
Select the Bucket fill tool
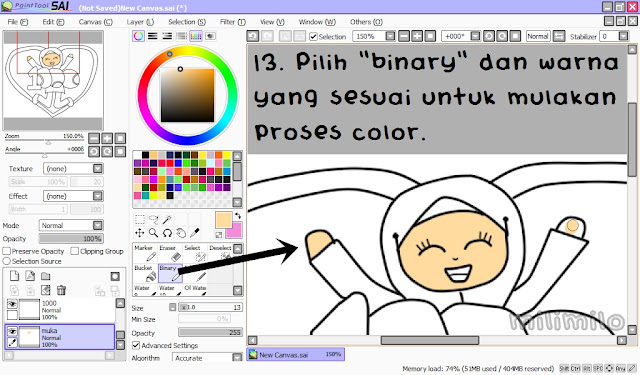click(x=145, y=273)
